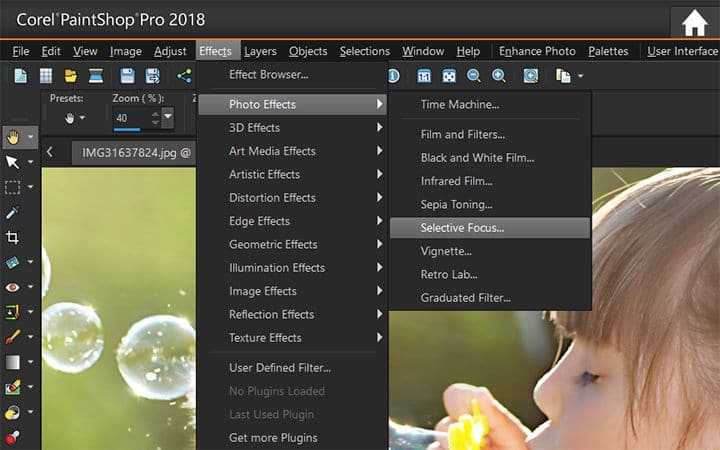Click the Zoom percentage input field
The image size is (720, 450).
click(132, 118)
